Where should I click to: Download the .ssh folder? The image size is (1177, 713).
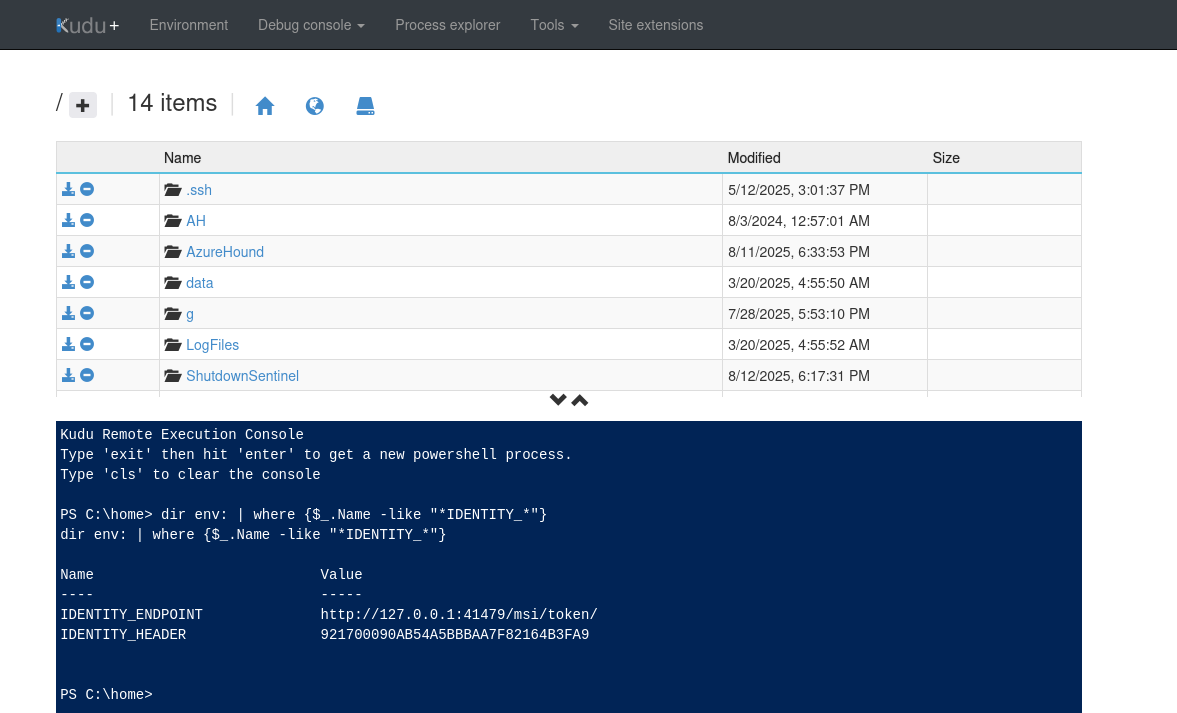(x=68, y=189)
